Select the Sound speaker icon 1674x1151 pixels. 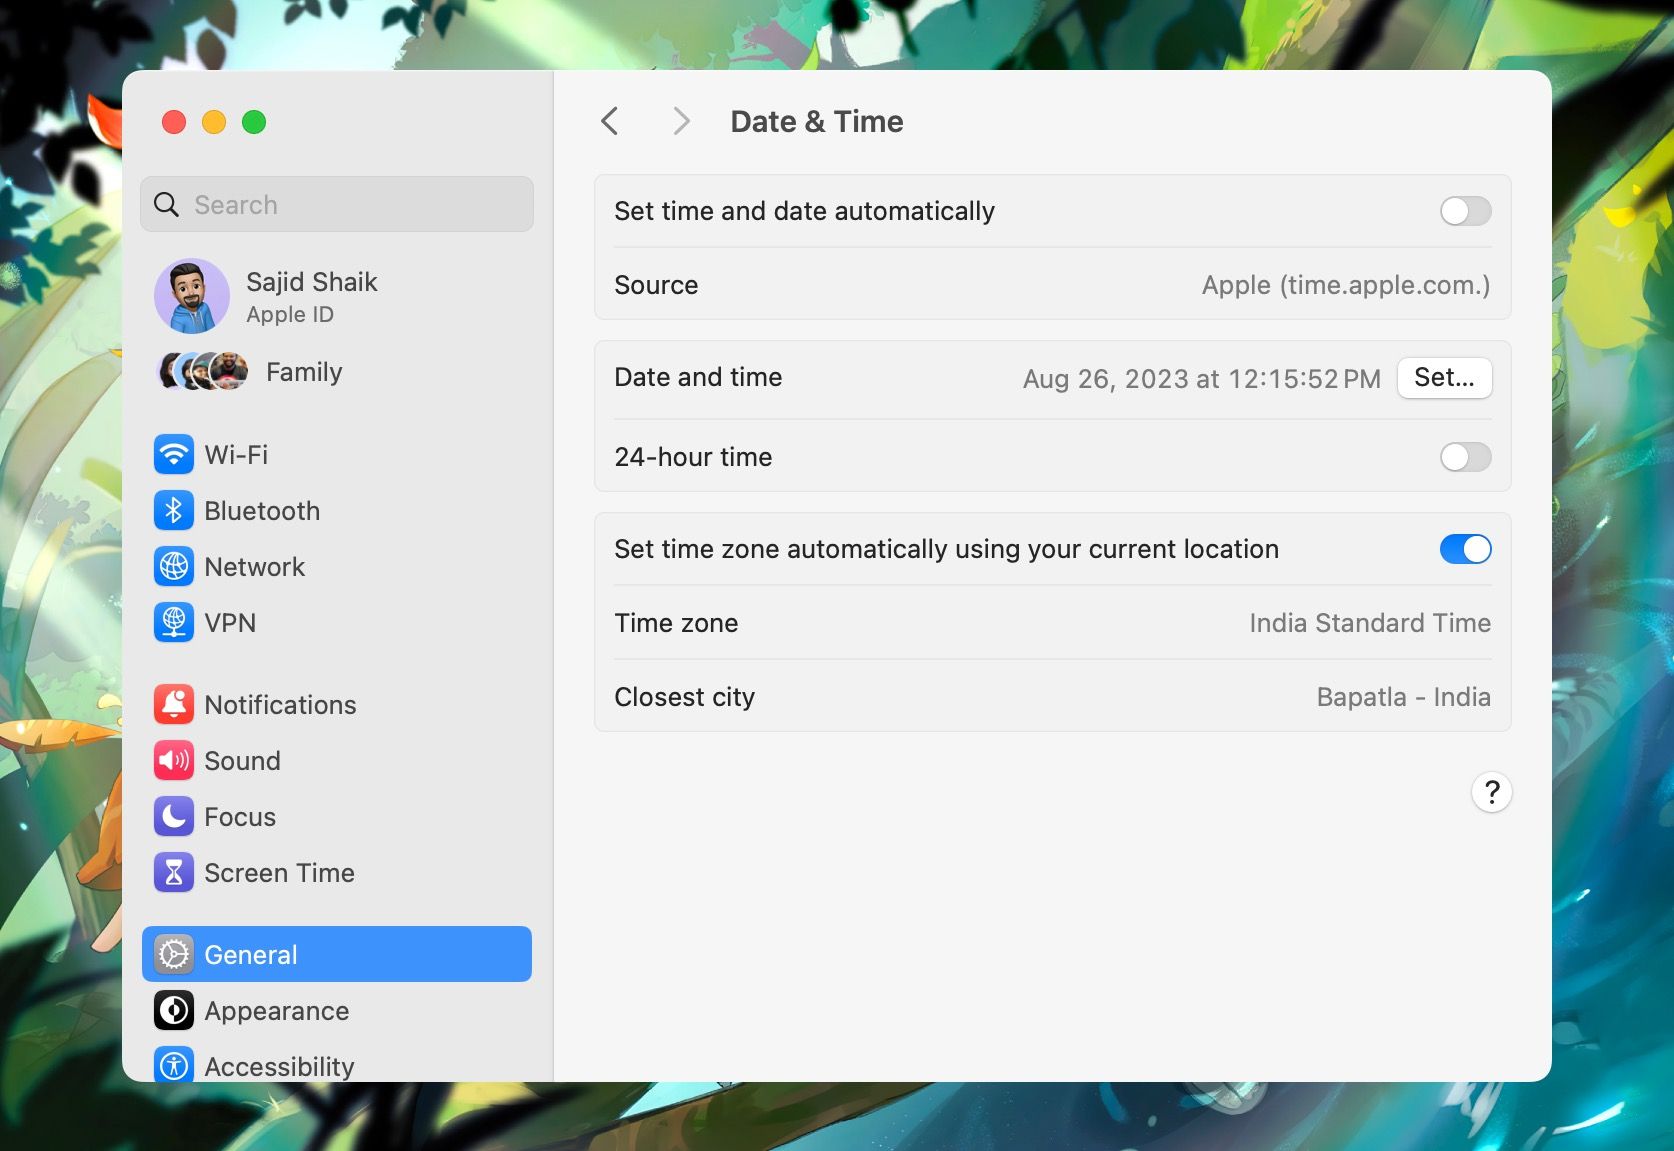coord(173,760)
